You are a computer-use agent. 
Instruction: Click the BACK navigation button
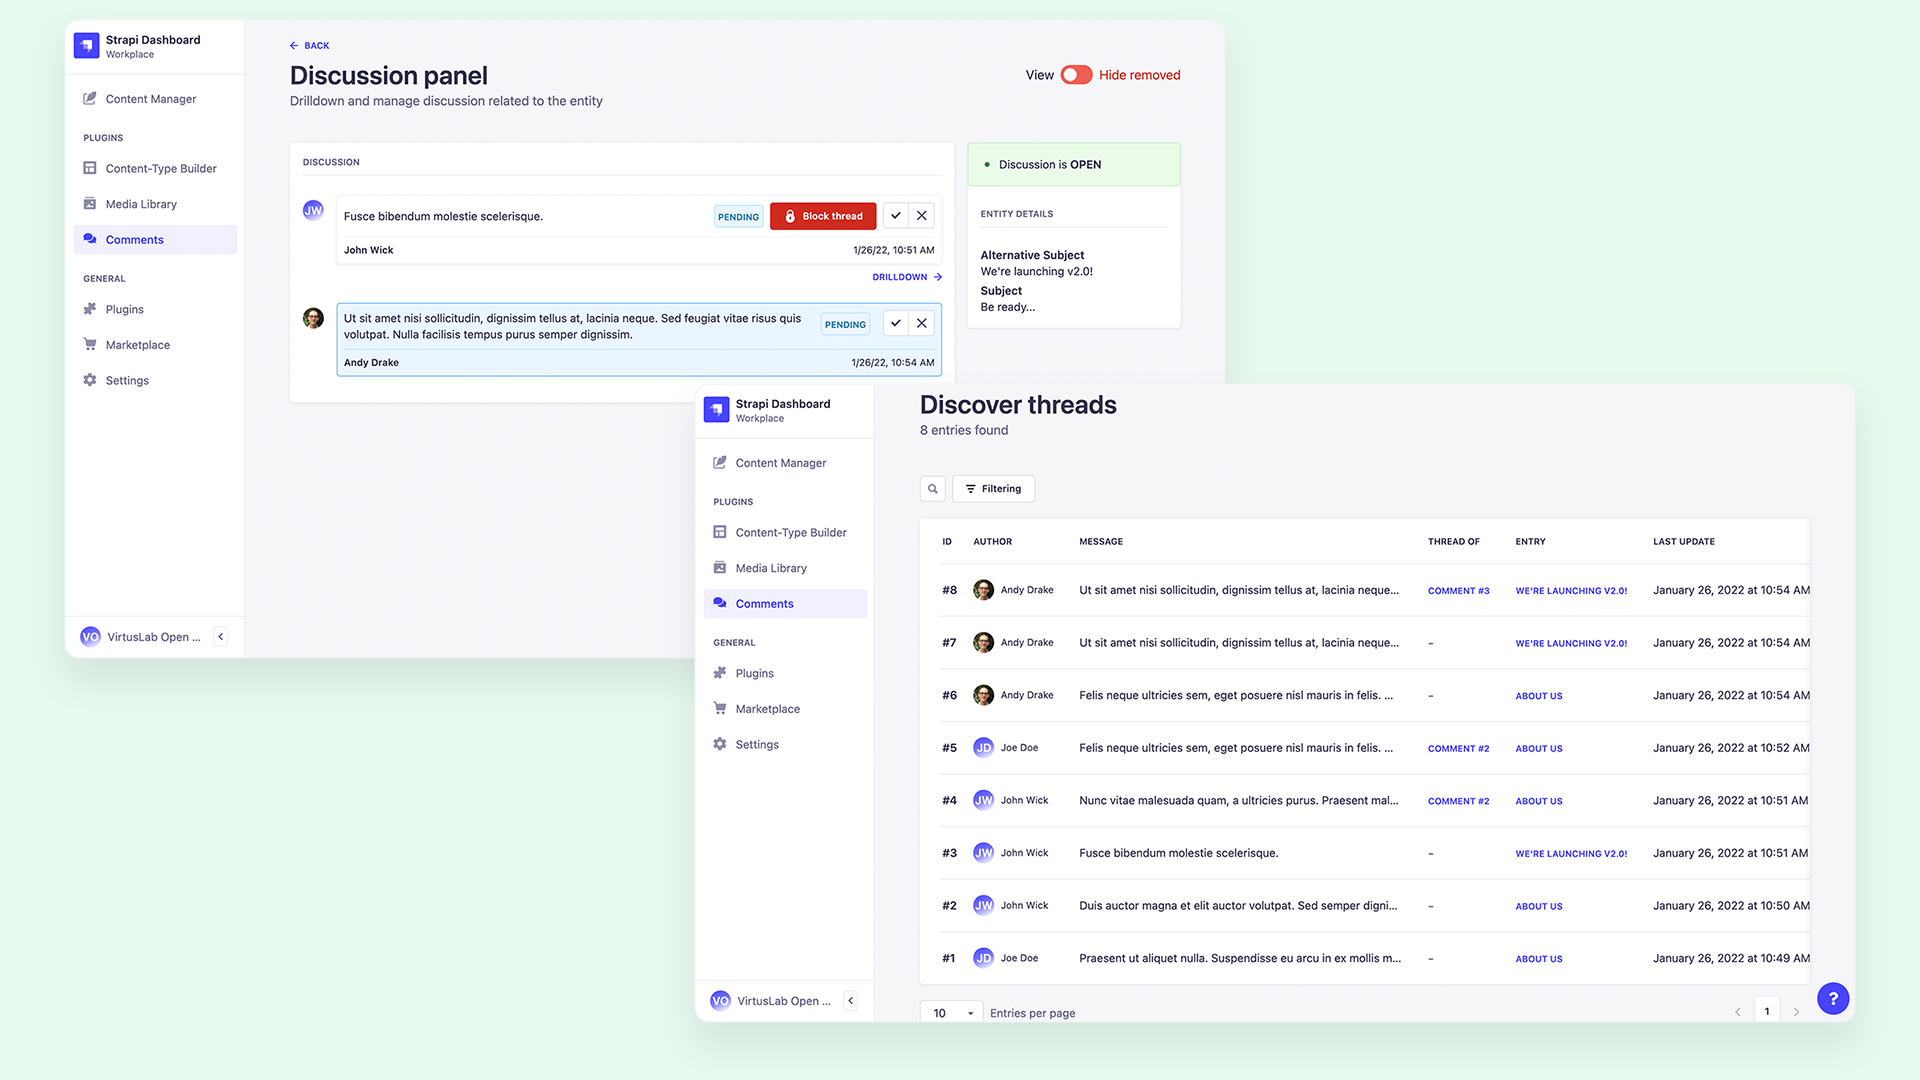coord(310,45)
